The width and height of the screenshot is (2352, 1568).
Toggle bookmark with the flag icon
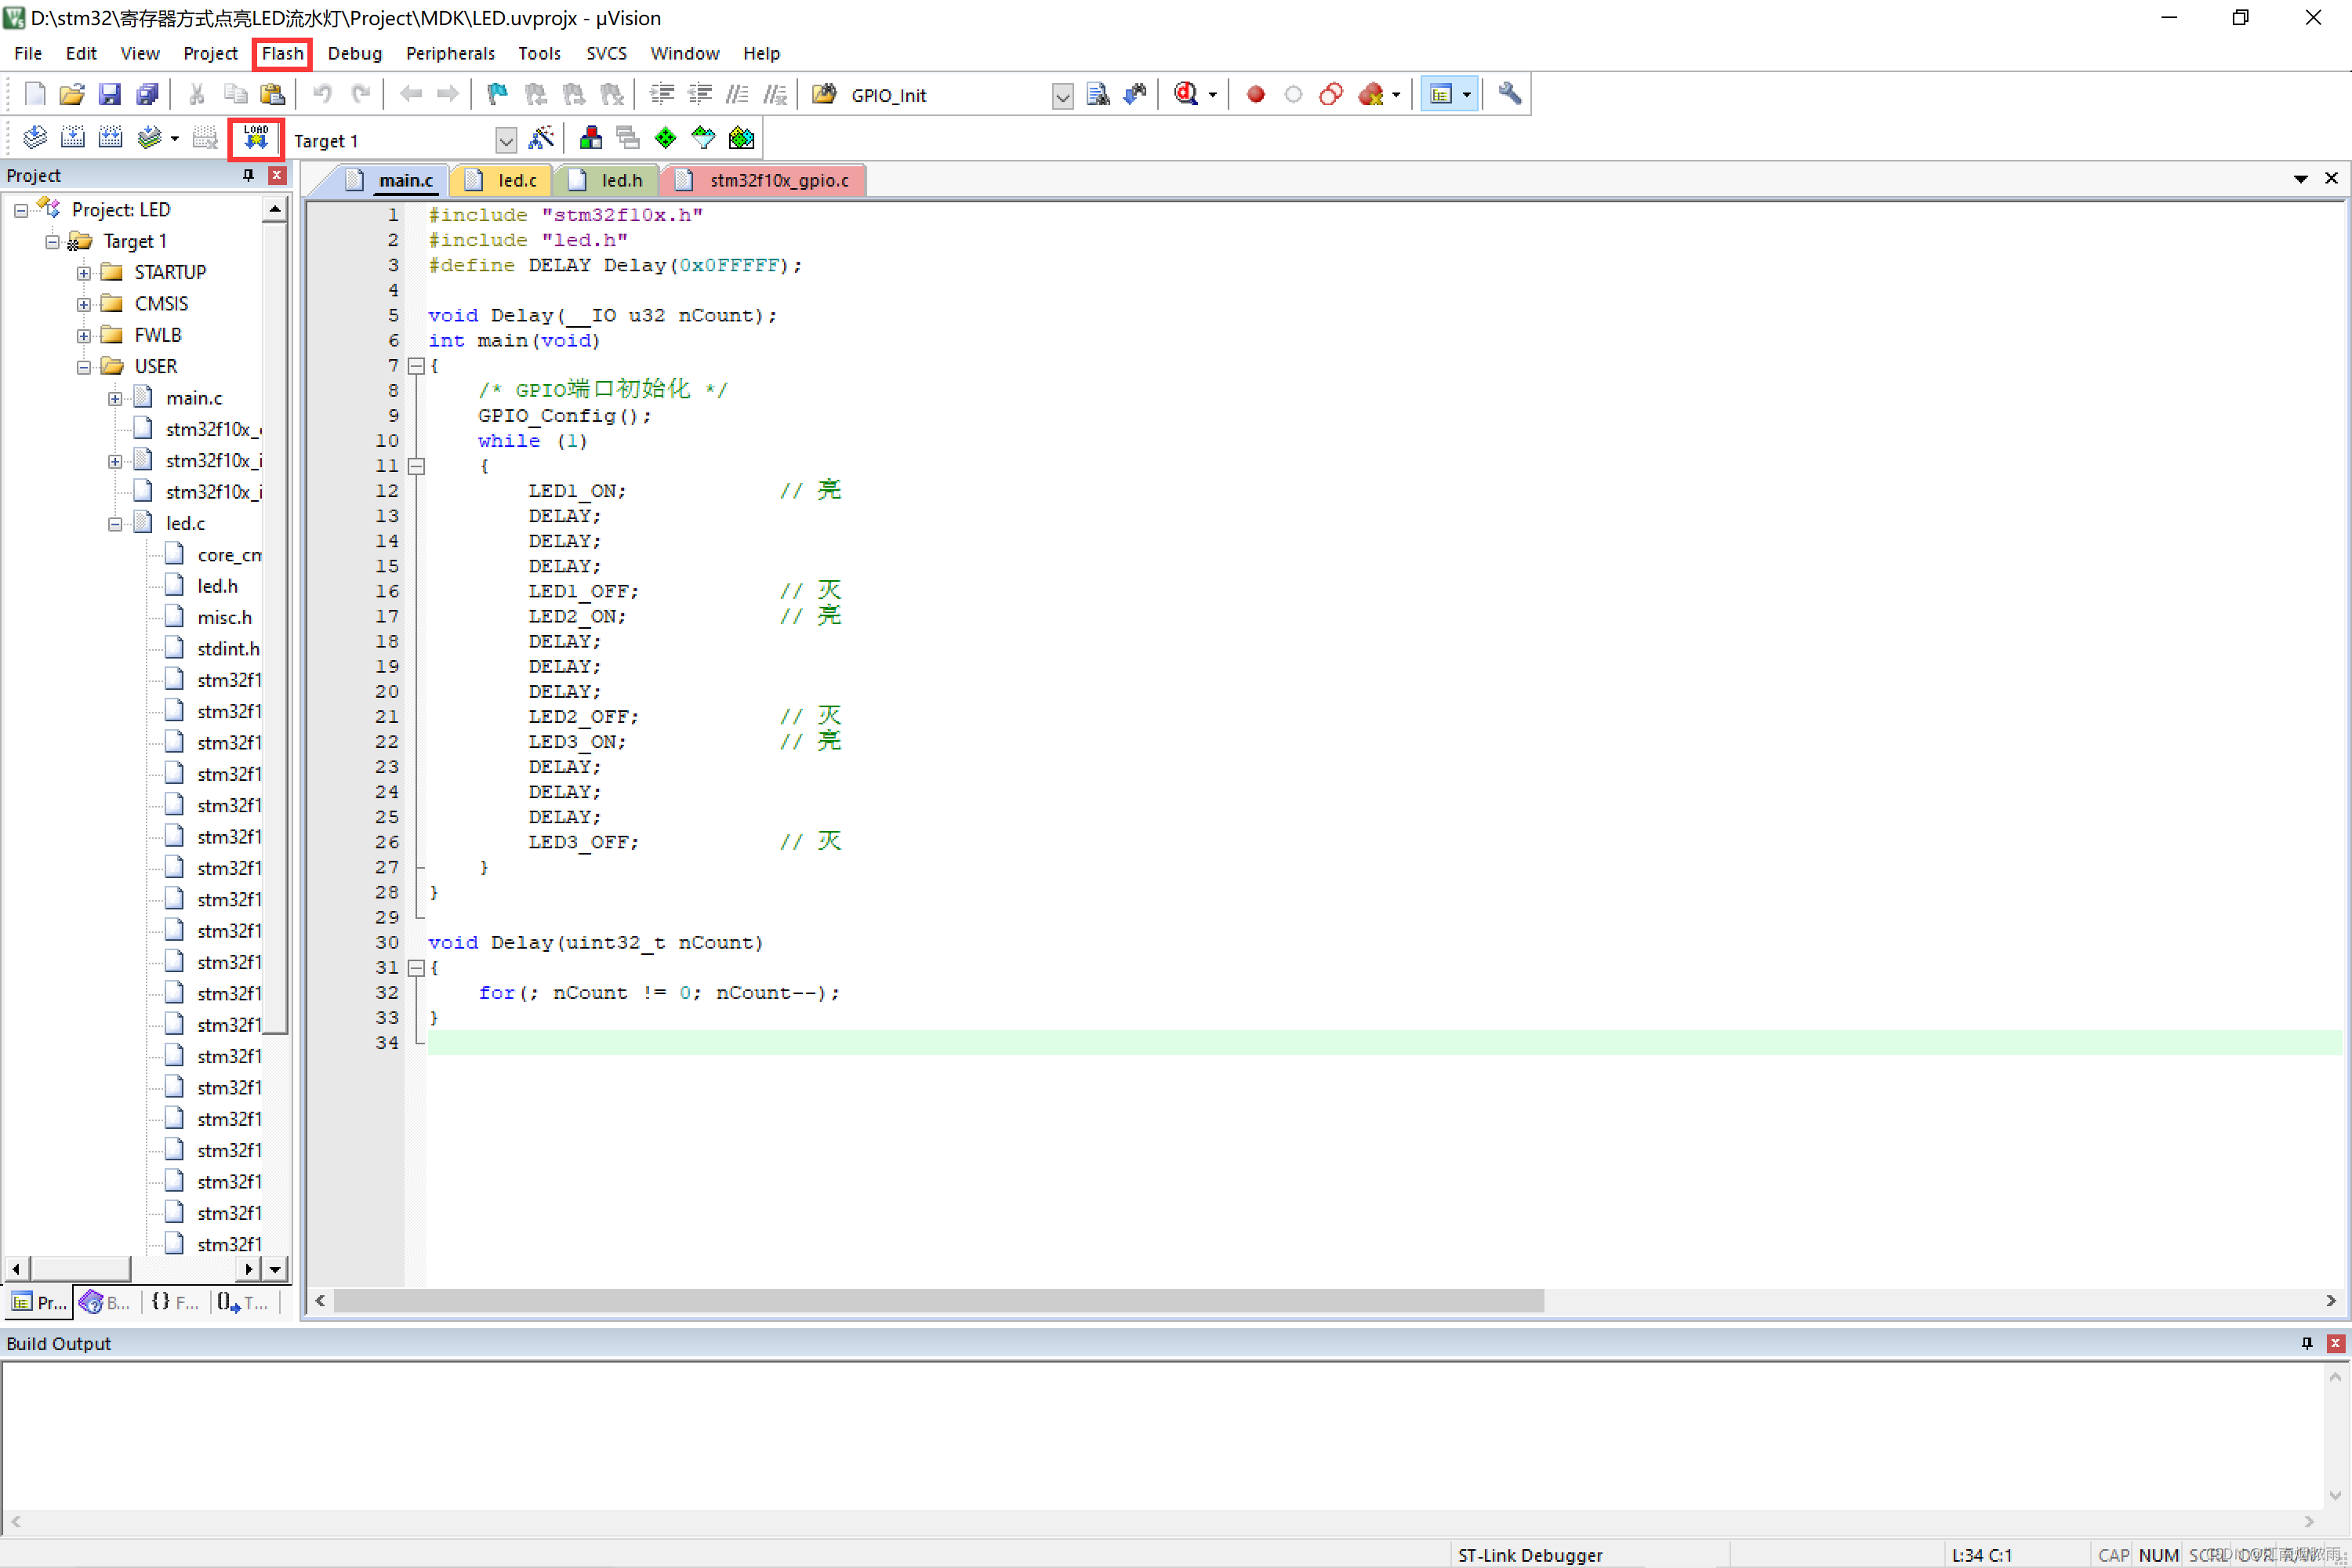tap(497, 94)
